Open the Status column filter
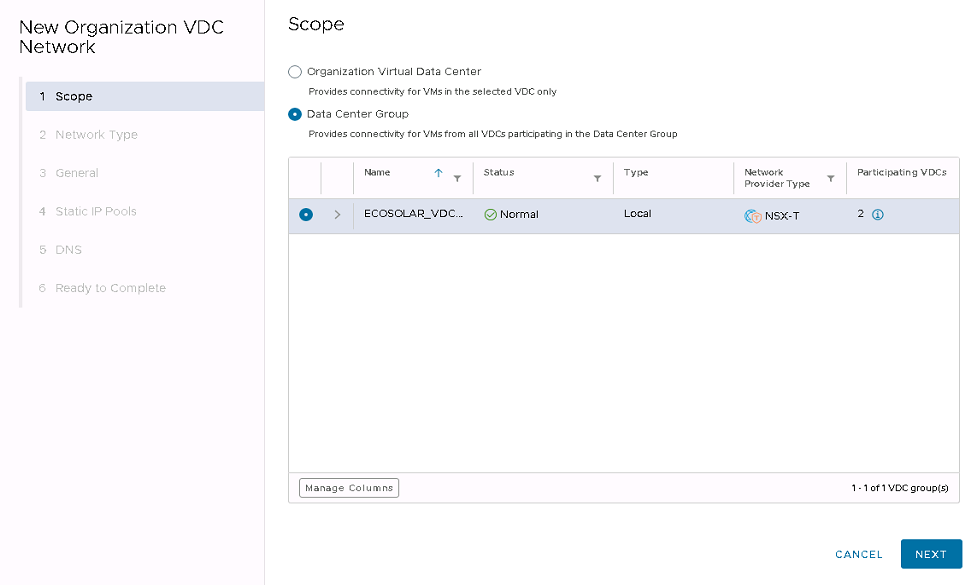This screenshot has width=980, height=585. [597, 179]
